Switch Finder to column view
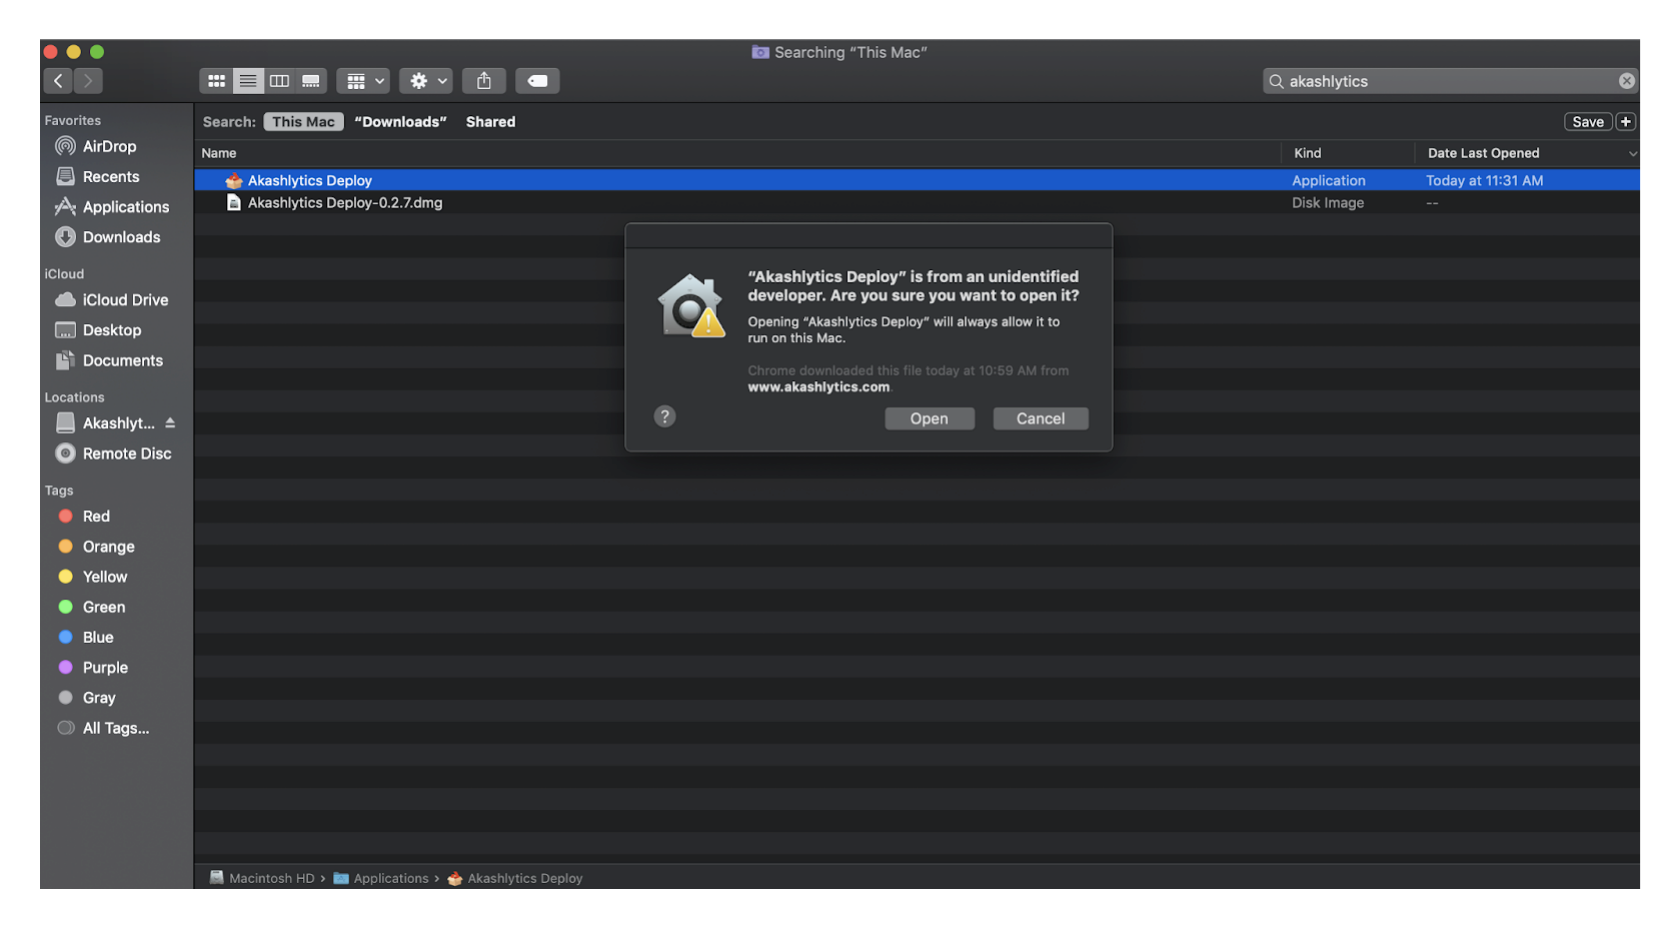Viewport: 1680px width, 929px height. point(279,81)
